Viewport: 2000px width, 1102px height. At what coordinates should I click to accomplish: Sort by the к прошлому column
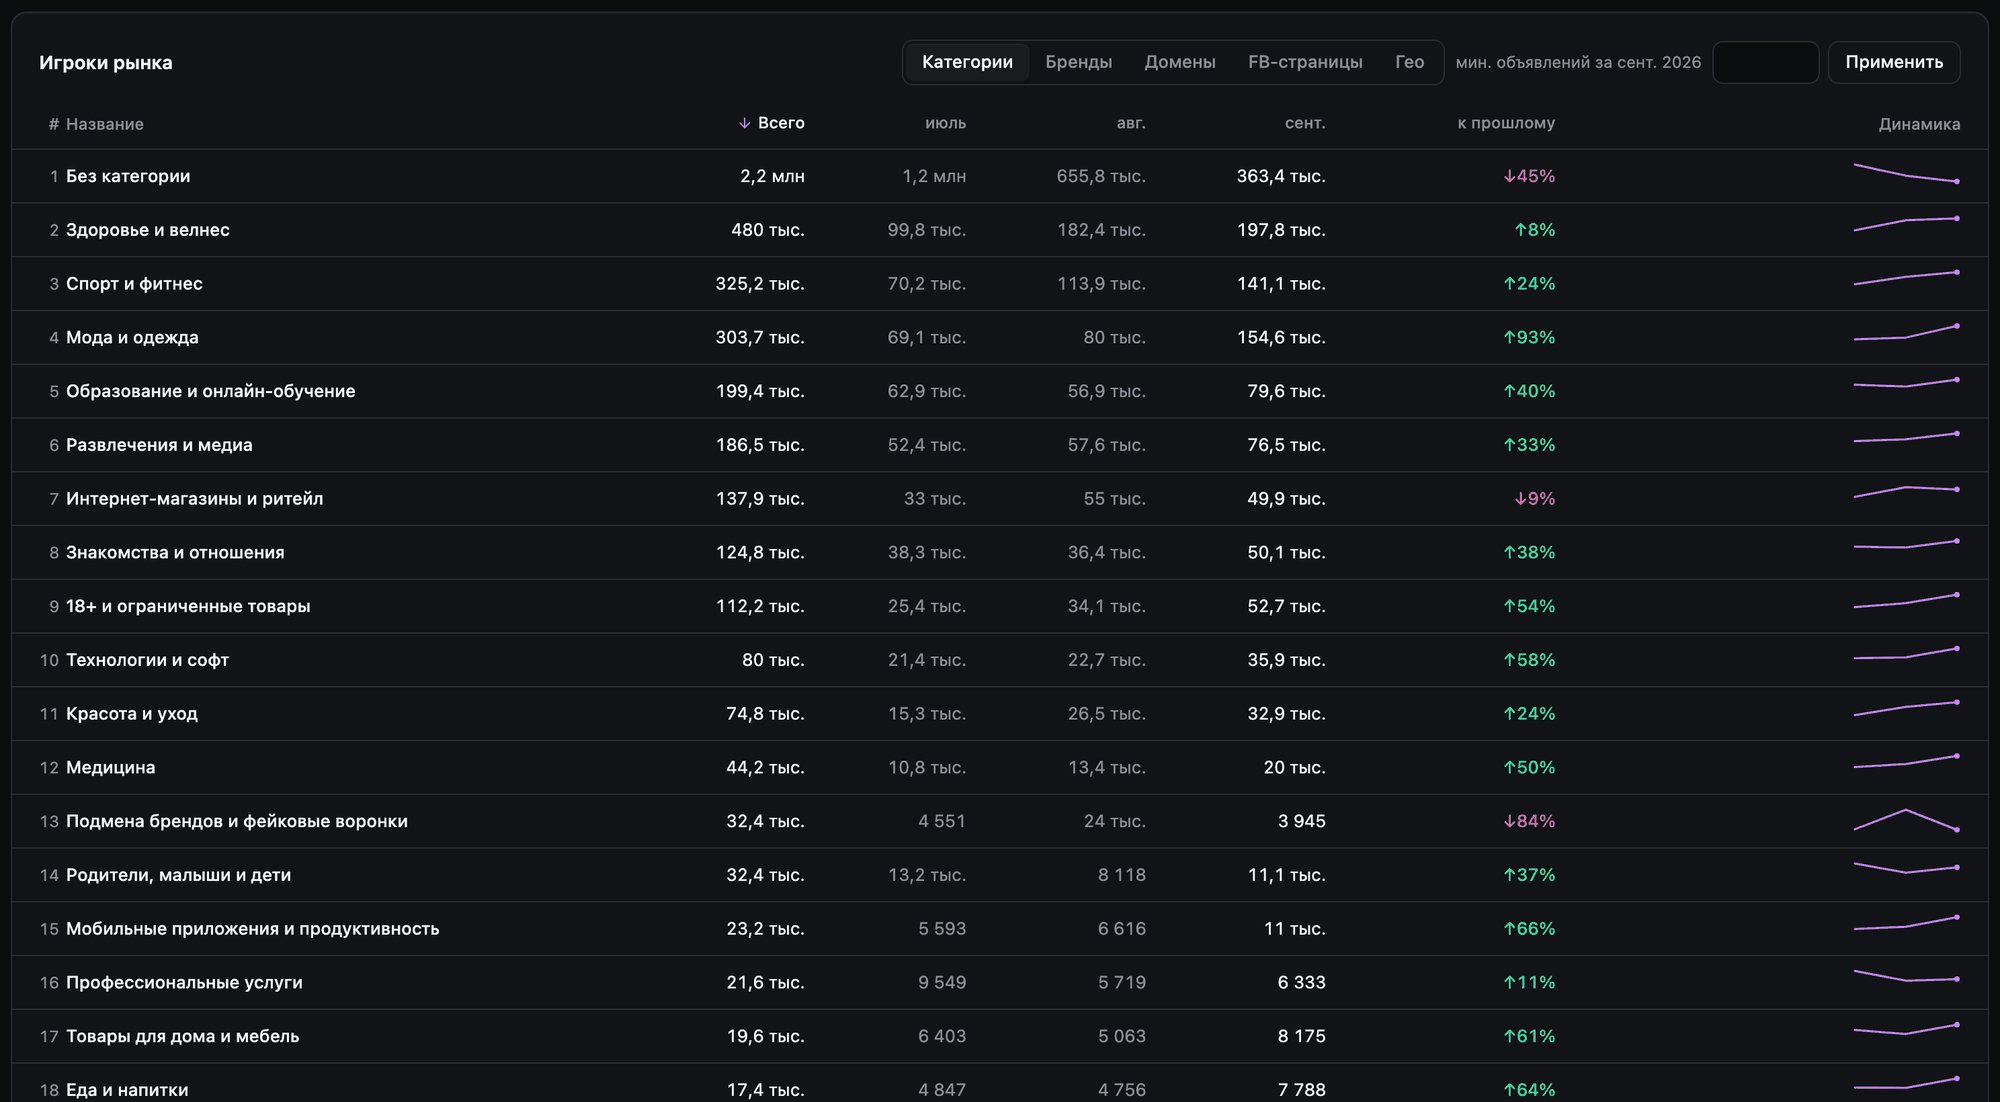coord(1506,123)
